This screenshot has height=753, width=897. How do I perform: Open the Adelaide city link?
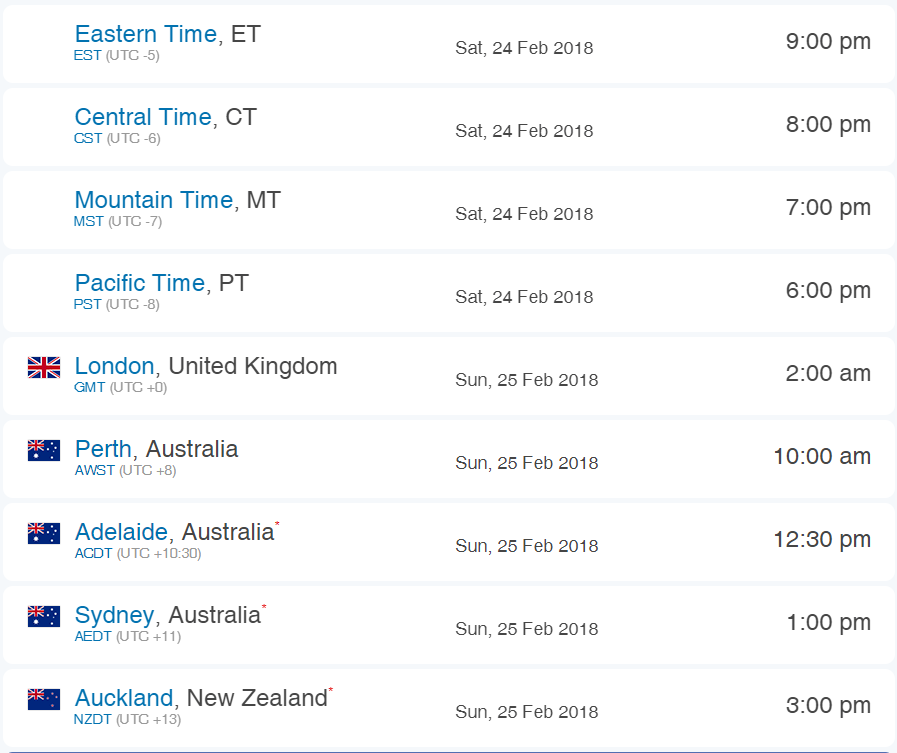coord(121,532)
